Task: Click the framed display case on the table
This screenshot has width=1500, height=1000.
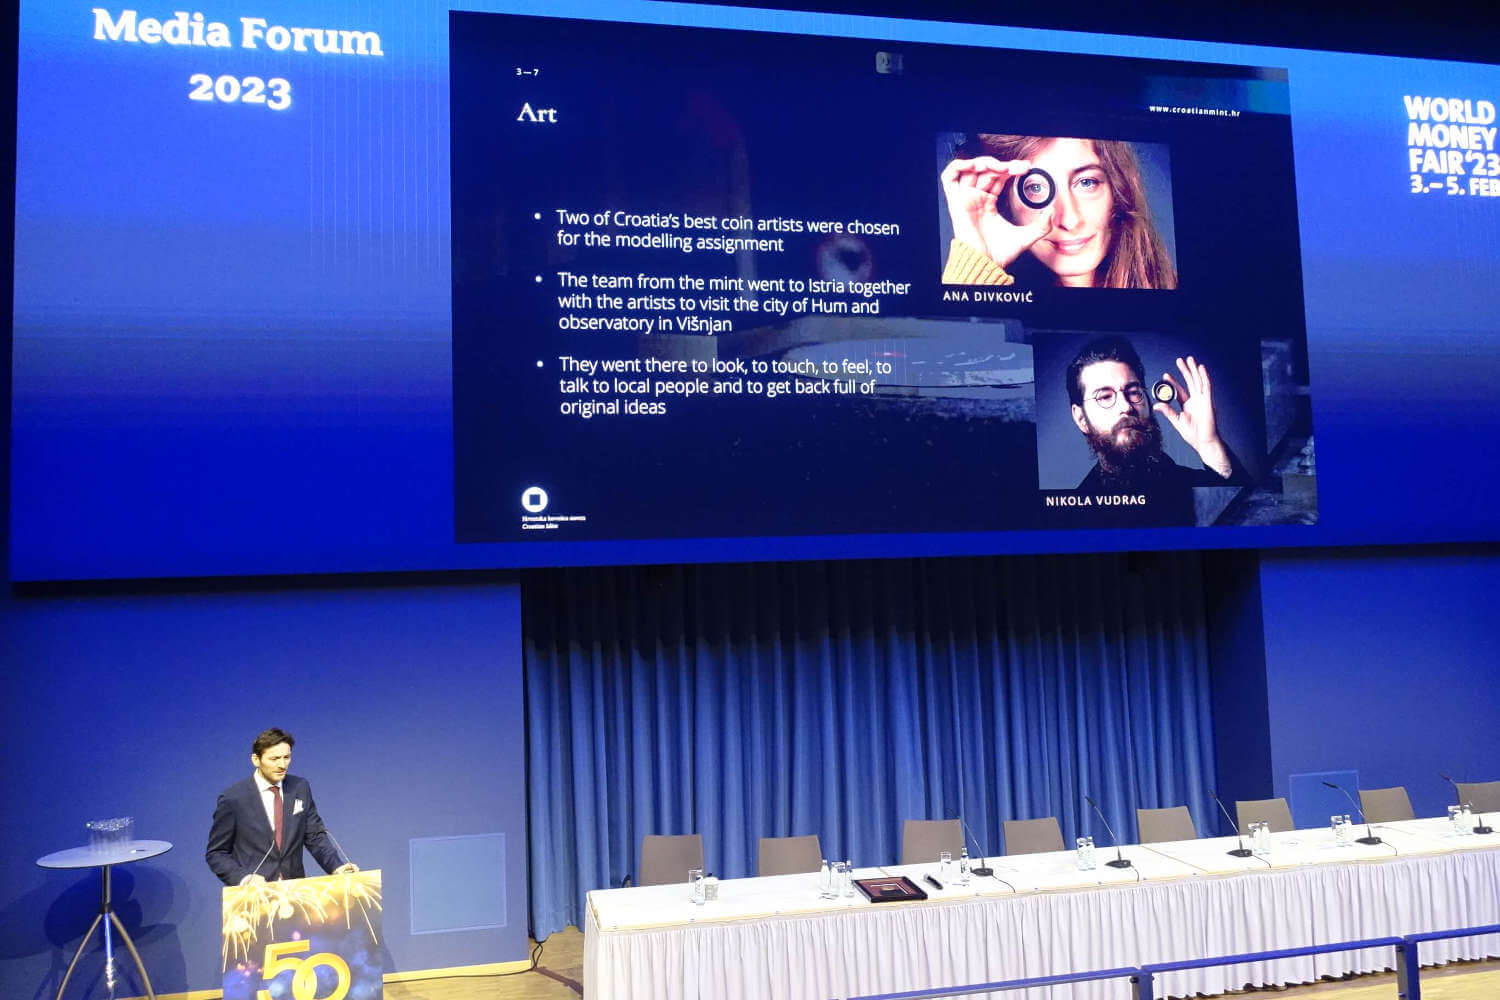Action: (x=889, y=888)
